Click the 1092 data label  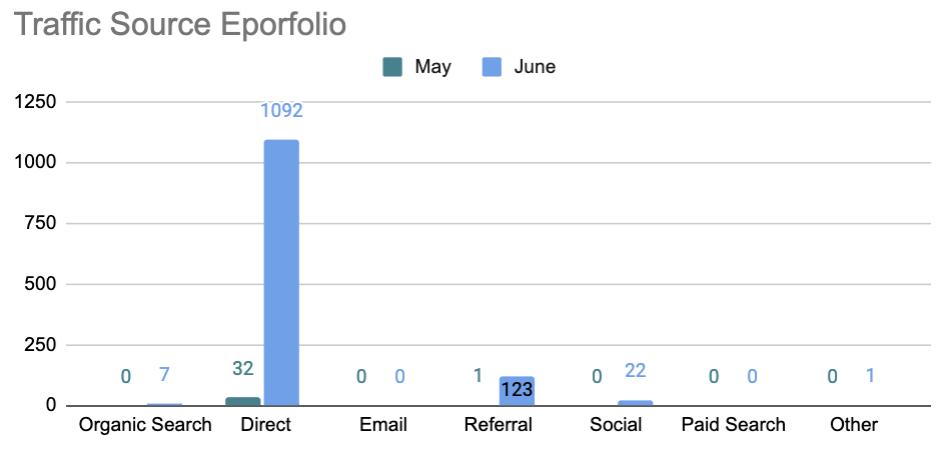click(282, 111)
